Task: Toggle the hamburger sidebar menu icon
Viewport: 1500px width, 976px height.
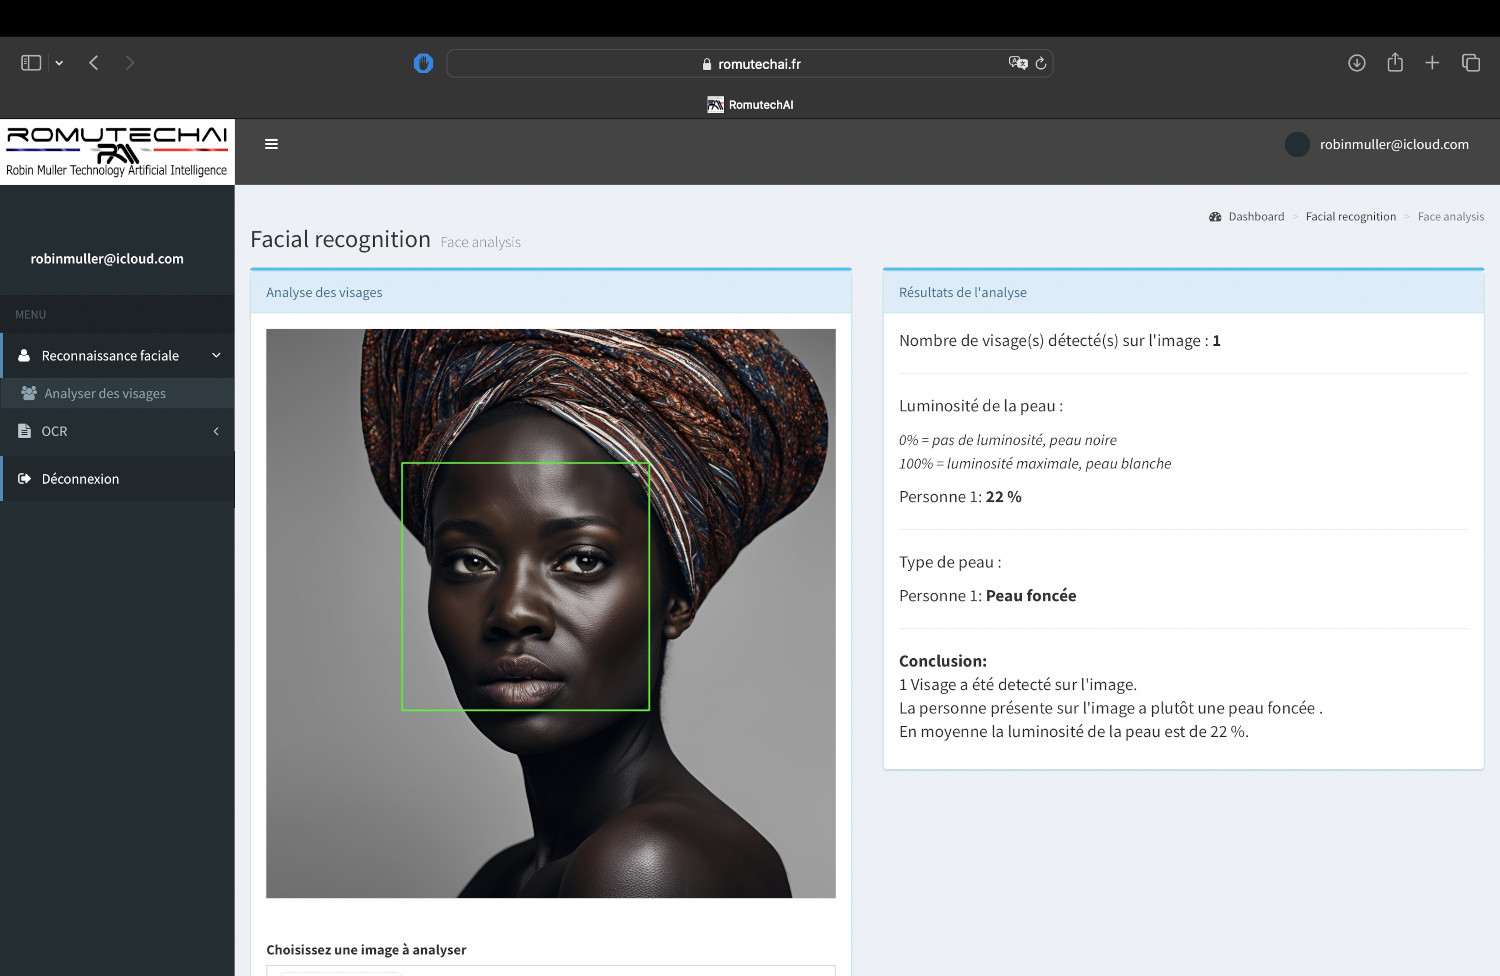Action: [271, 144]
